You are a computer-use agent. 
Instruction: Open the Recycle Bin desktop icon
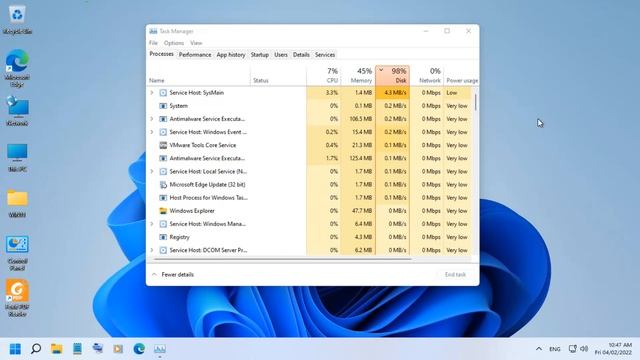pyautogui.click(x=17, y=19)
